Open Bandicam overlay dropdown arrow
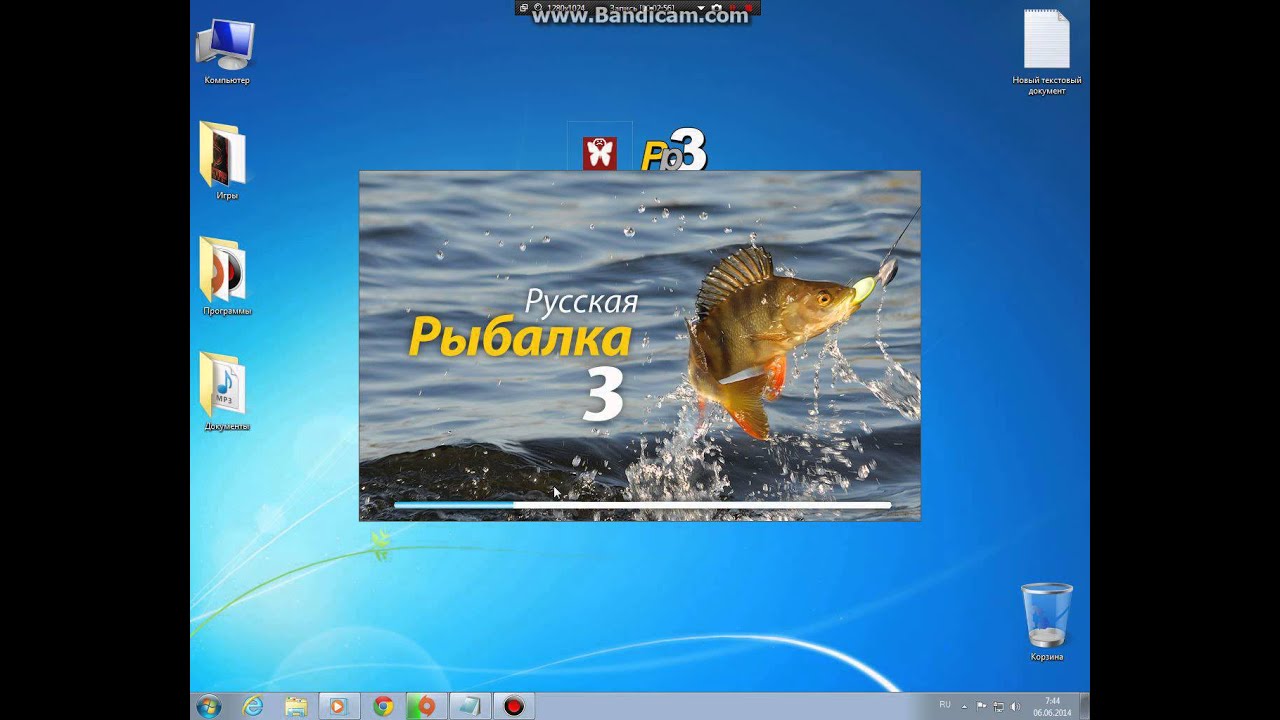The height and width of the screenshot is (720, 1280). tap(701, 8)
